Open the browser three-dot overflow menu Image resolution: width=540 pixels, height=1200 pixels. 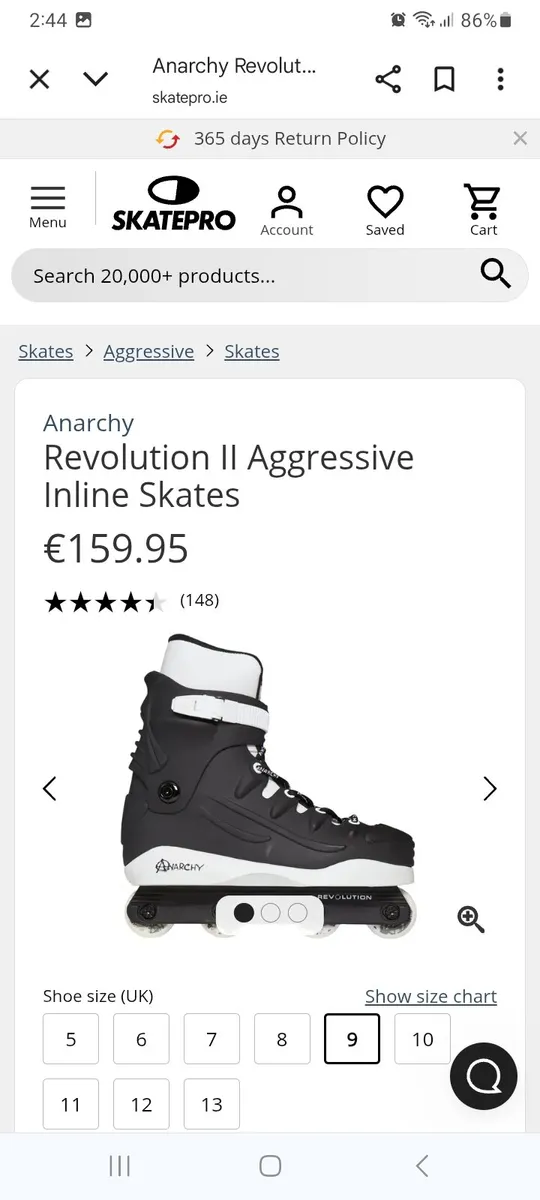pyautogui.click(x=501, y=79)
